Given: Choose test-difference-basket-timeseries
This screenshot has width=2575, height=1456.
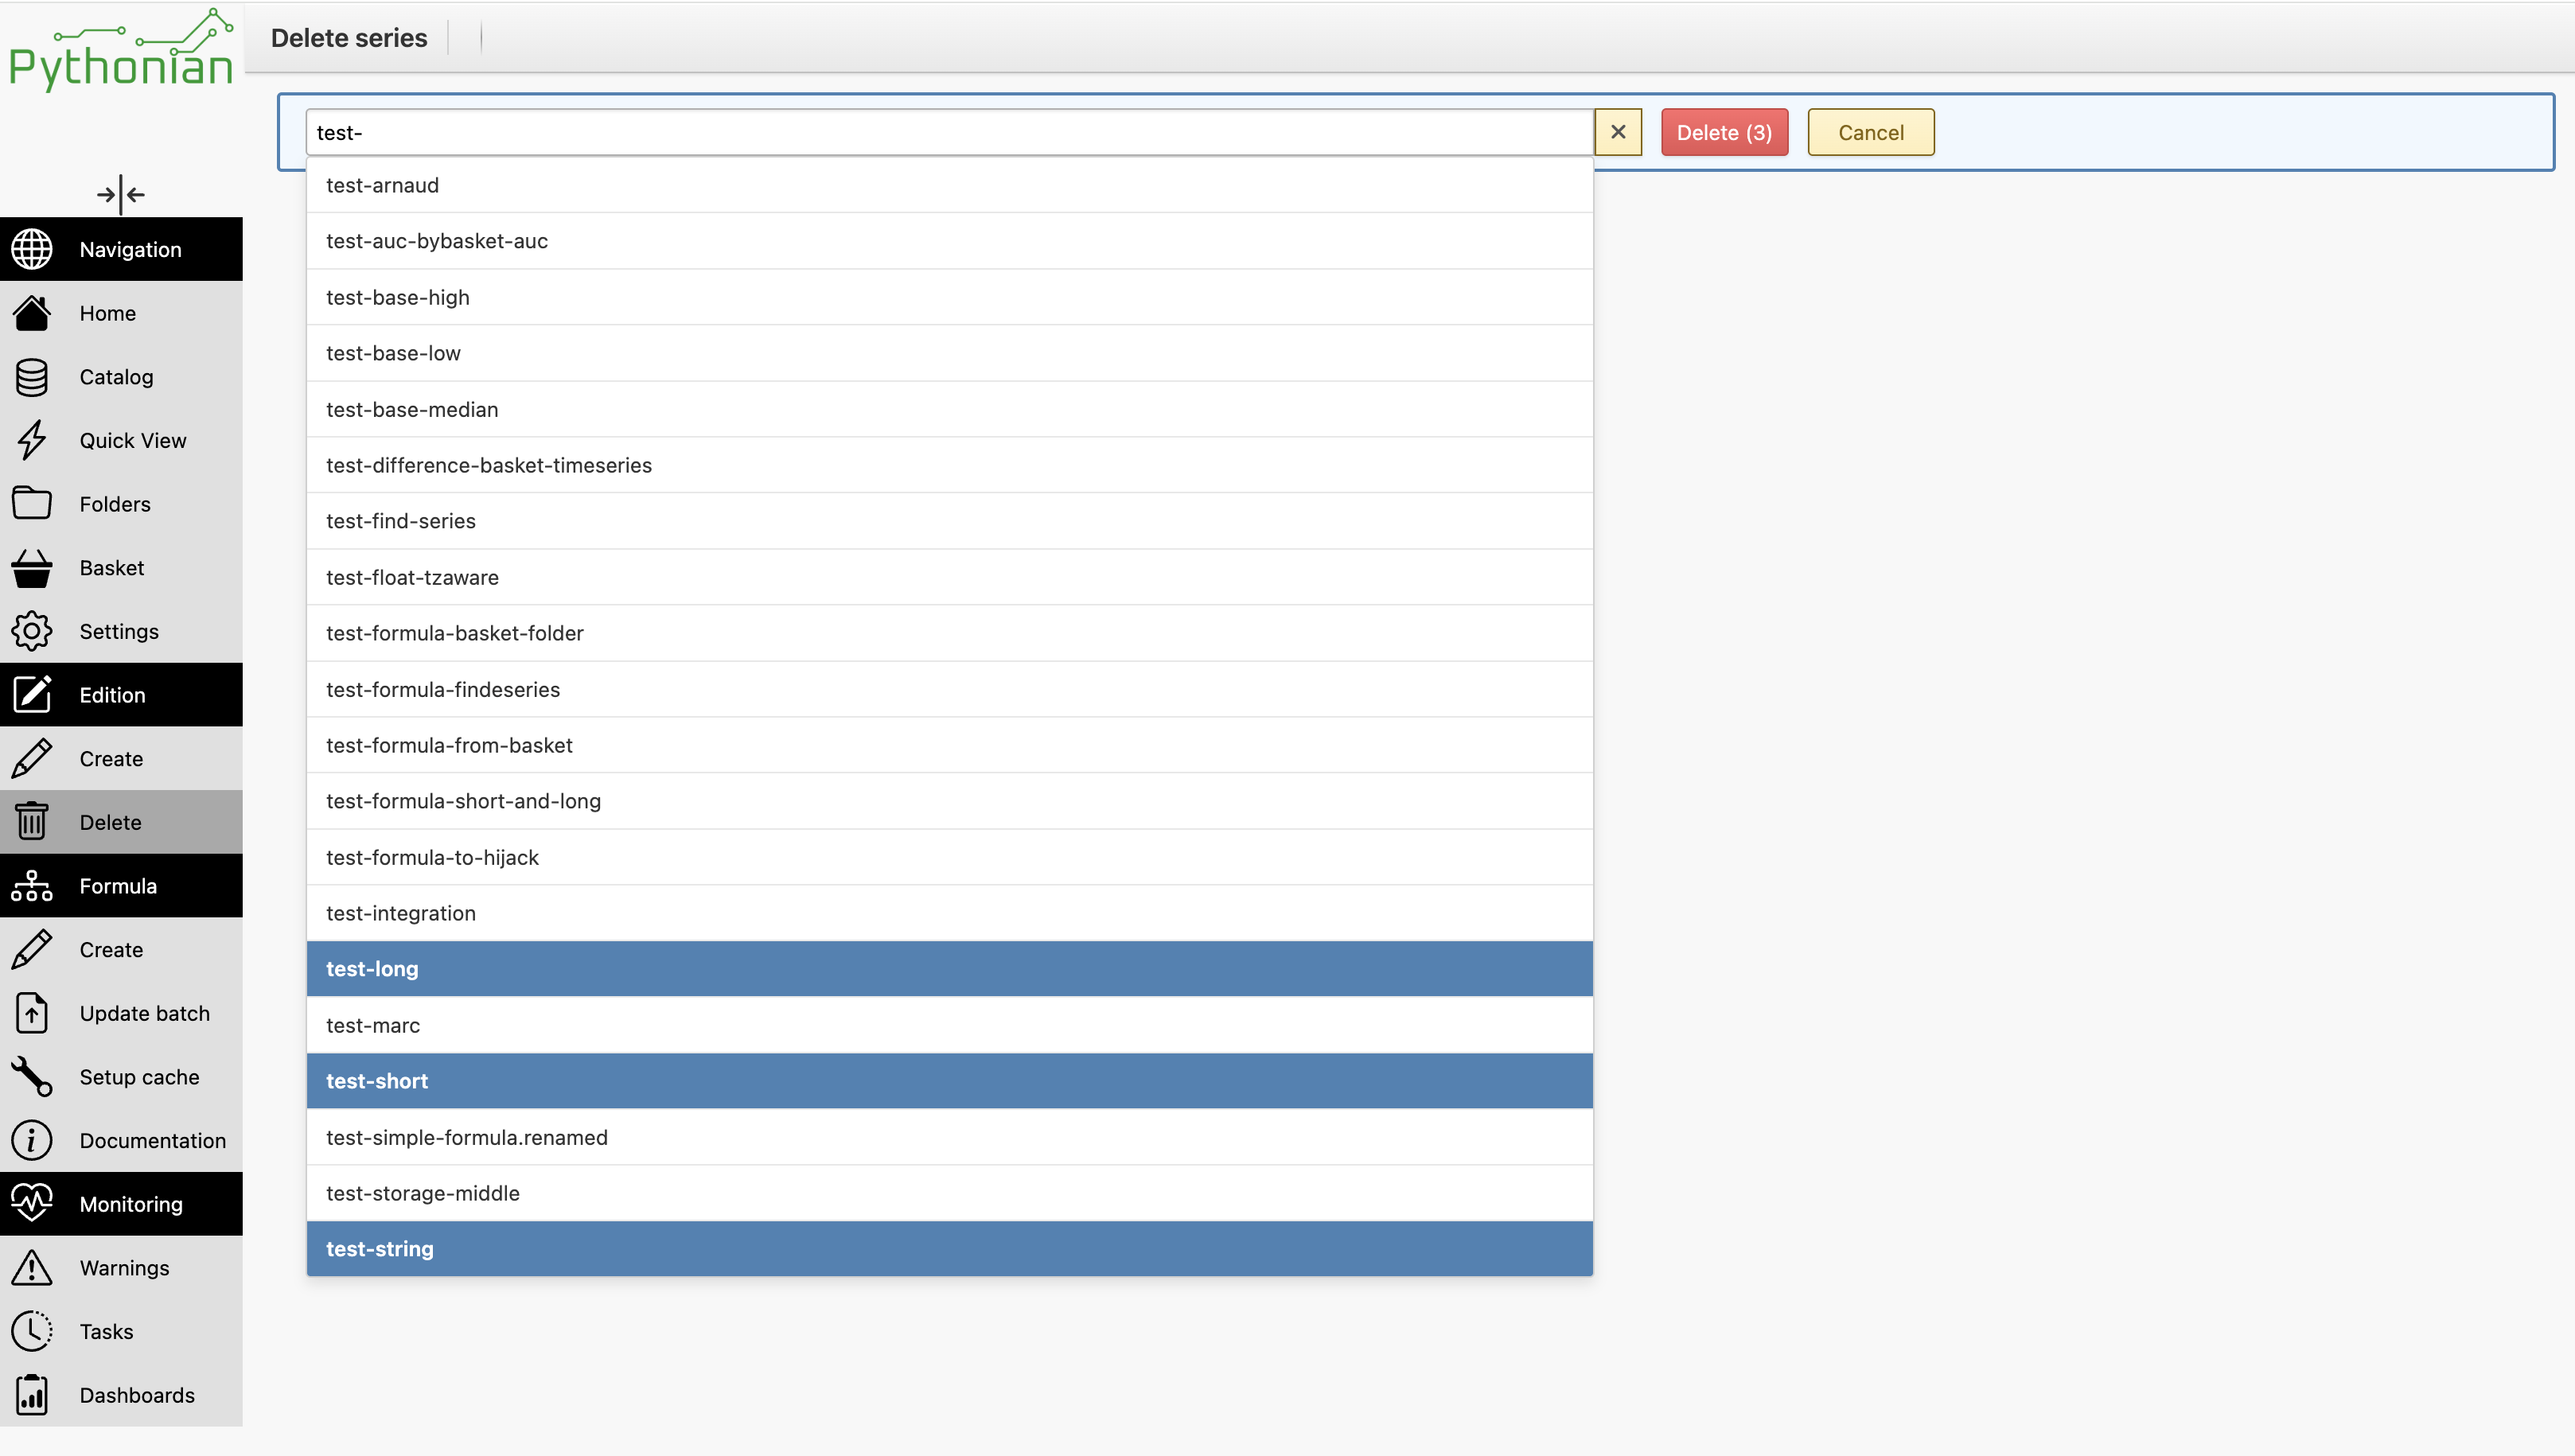Looking at the screenshot, I should click(949, 465).
